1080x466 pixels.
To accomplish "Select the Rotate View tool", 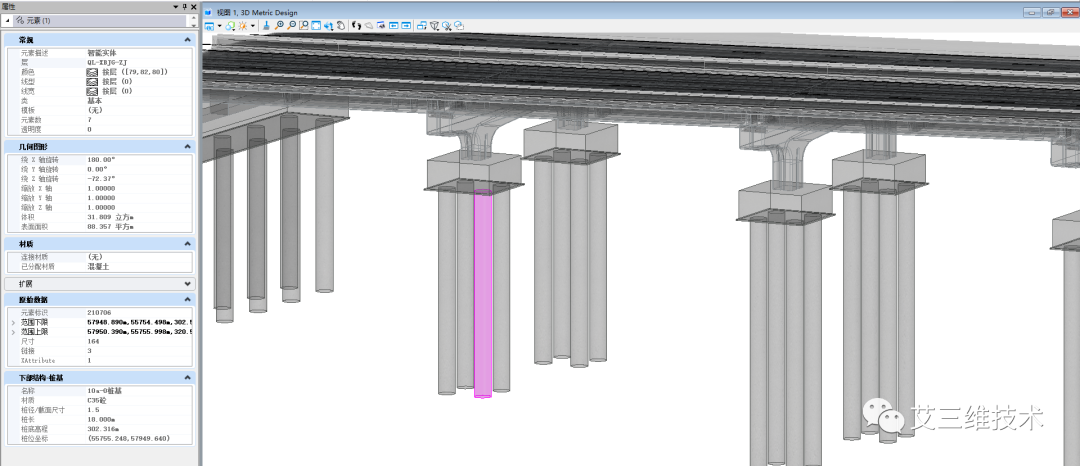I will point(329,25).
